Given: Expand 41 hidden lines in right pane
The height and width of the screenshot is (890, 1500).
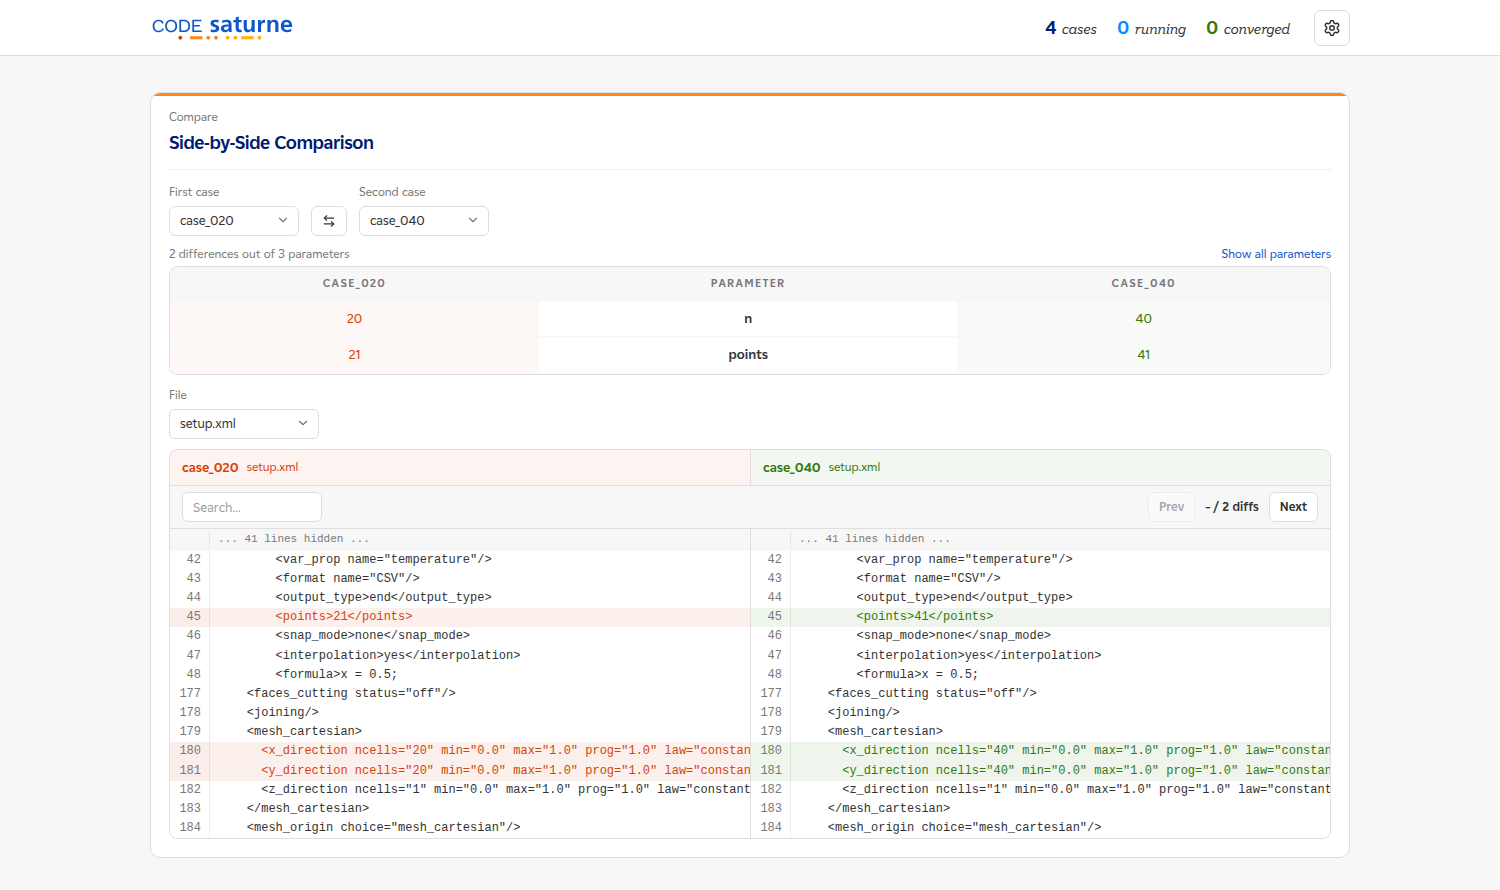Looking at the screenshot, I should point(875,539).
